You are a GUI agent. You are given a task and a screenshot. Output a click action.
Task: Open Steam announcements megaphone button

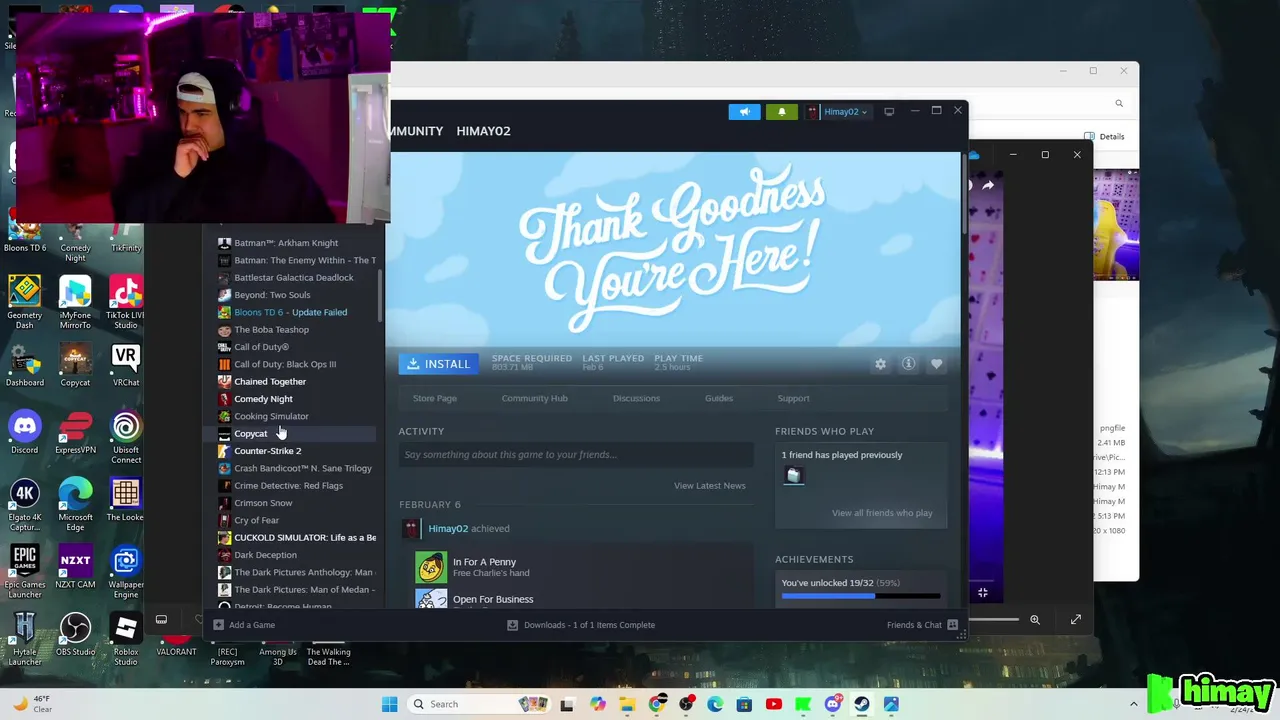coord(744,112)
